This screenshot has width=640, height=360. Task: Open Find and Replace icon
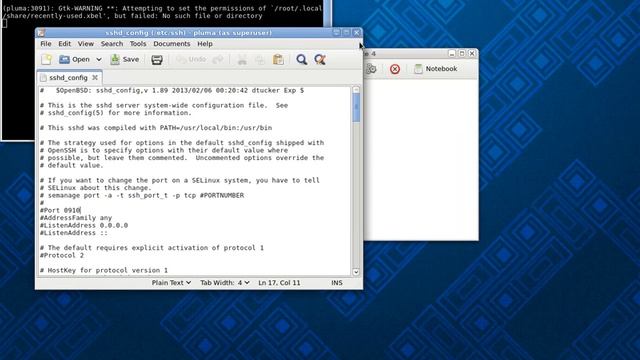pos(320,60)
